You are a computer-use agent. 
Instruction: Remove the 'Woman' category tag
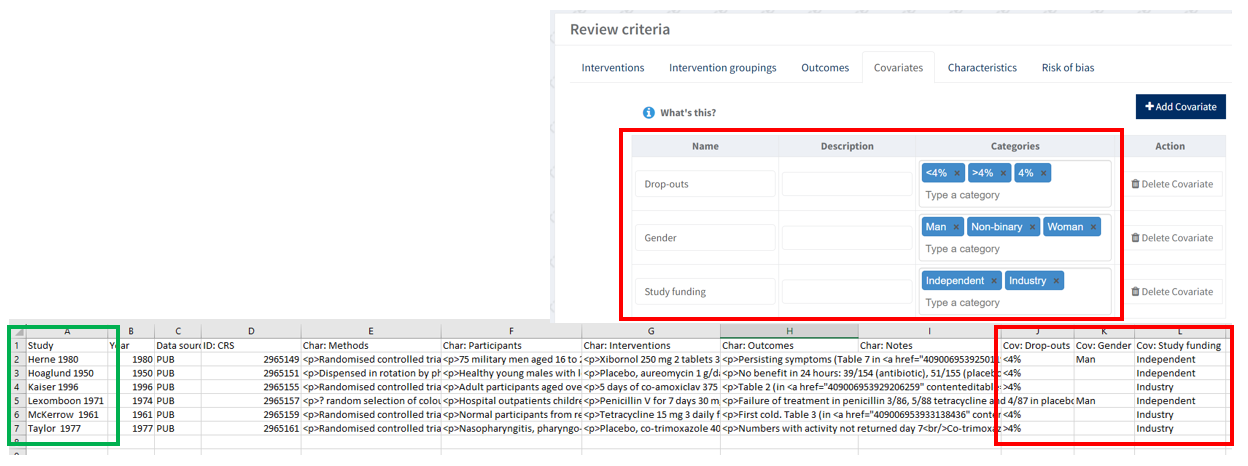(x=1093, y=227)
